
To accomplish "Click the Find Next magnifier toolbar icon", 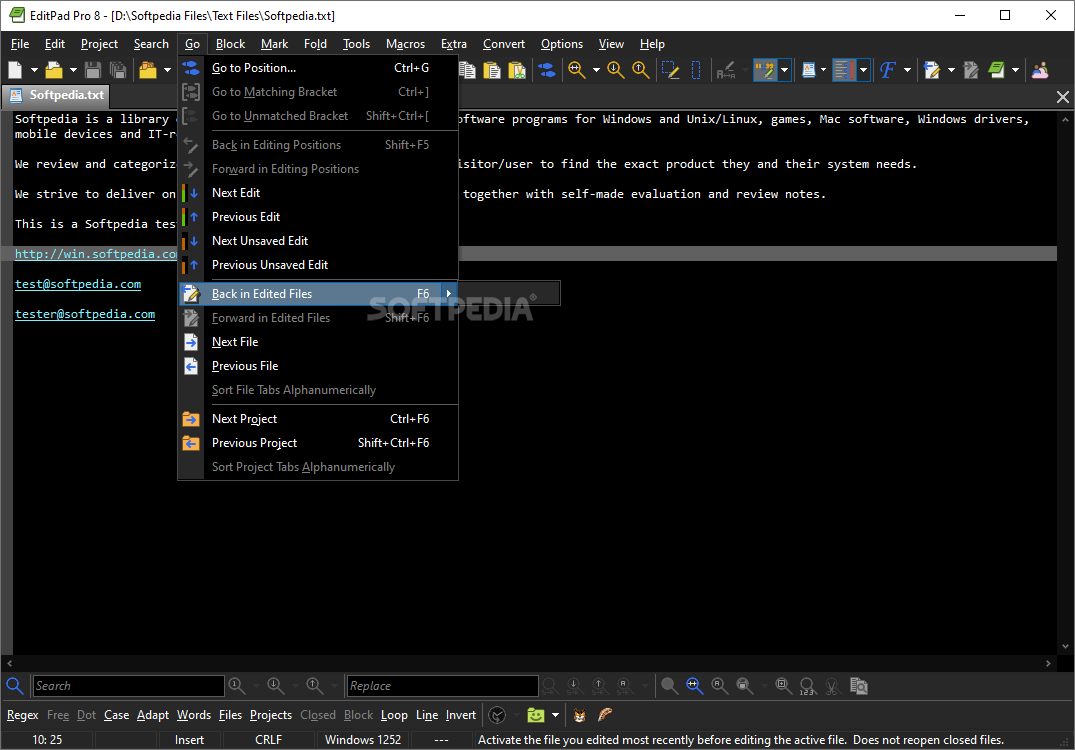I will [616, 70].
